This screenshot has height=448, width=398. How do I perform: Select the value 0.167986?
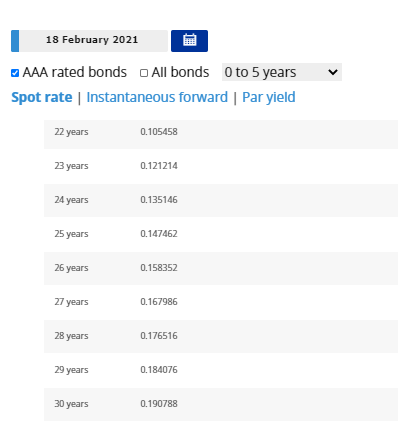coord(159,302)
